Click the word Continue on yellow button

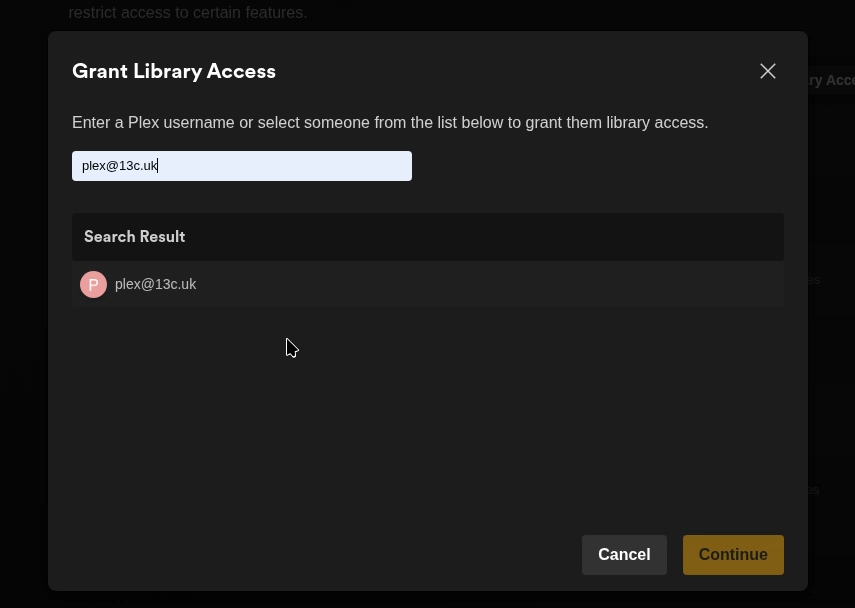[x=733, y=555]
